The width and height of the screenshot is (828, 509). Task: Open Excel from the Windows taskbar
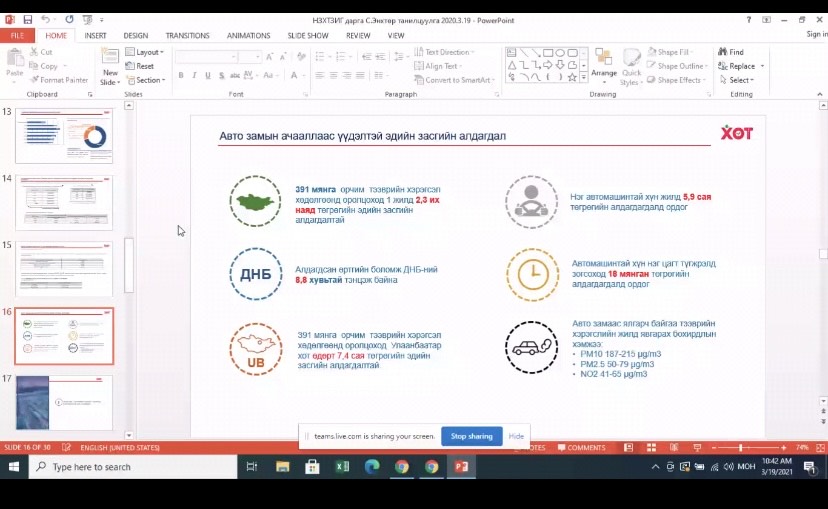(x=342, y=466)
